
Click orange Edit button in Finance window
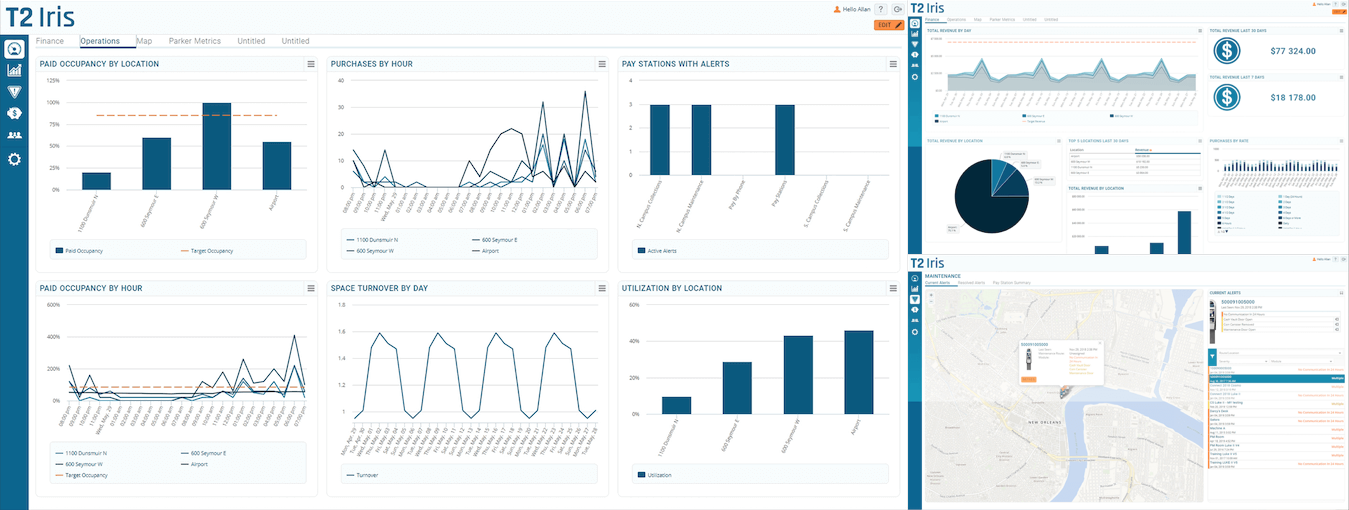click(x=1339, y=12)
